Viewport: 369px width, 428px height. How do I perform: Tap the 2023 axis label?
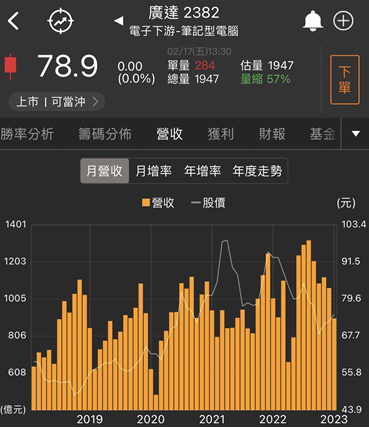pyautogui.click(x=334, y=419)
